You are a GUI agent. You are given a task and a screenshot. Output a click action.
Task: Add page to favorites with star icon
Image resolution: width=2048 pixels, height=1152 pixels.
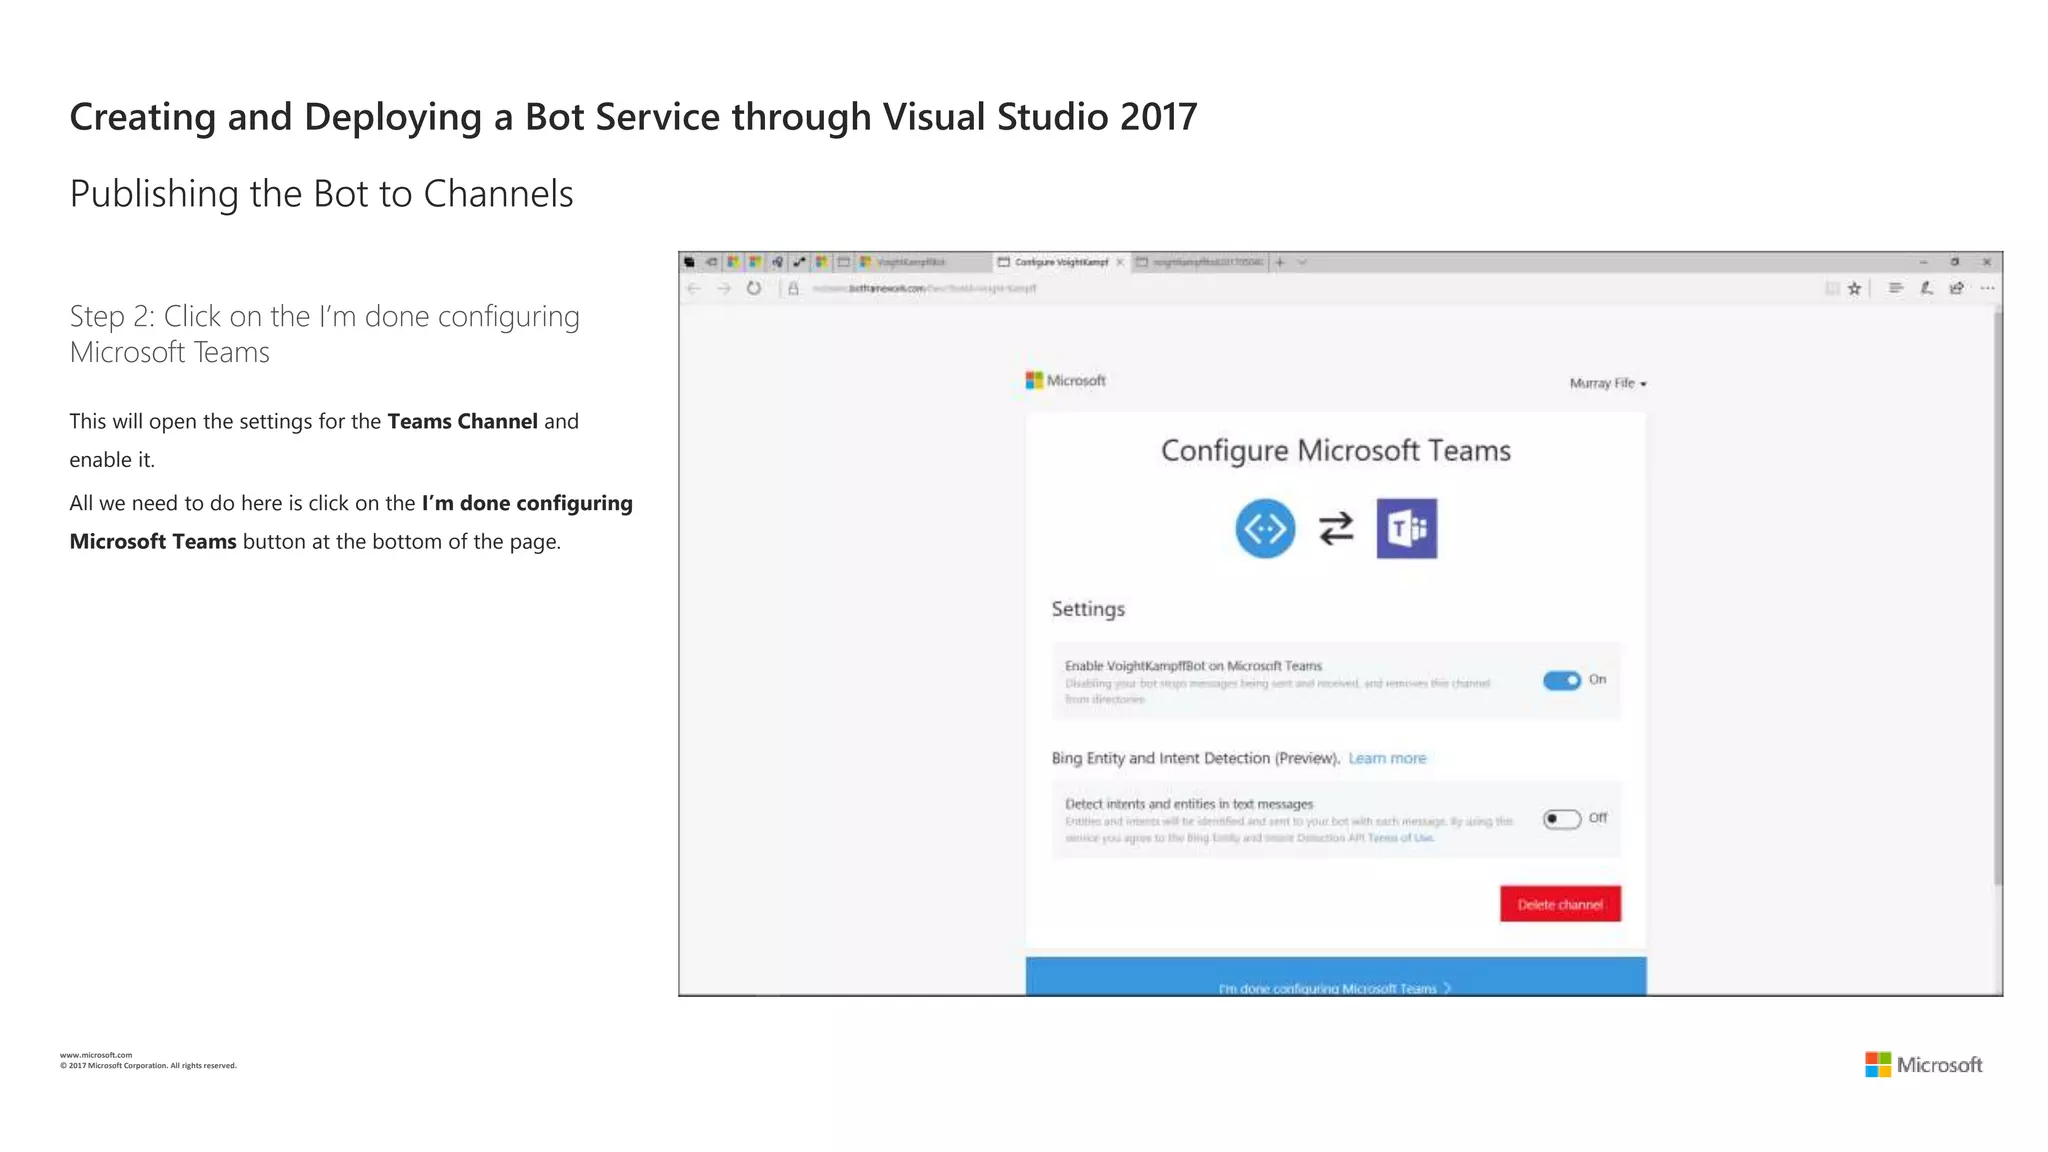(1855, 288)
